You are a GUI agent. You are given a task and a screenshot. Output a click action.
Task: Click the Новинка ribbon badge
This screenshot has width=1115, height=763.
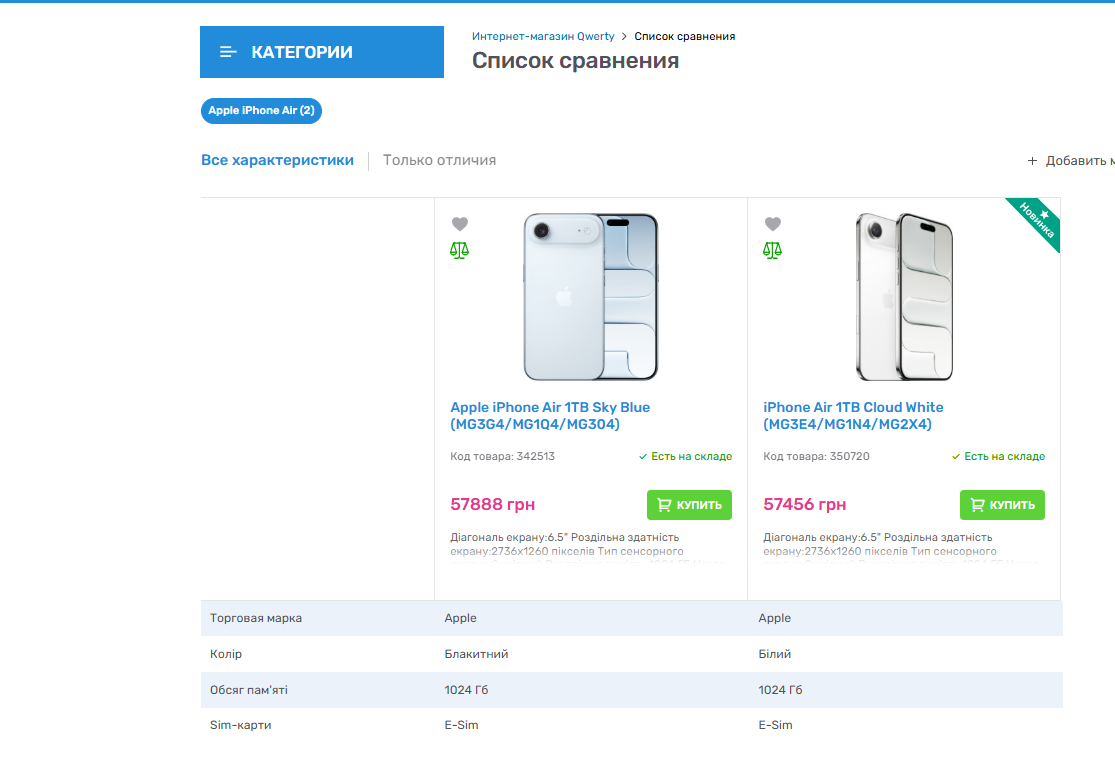click(1037, 222)
